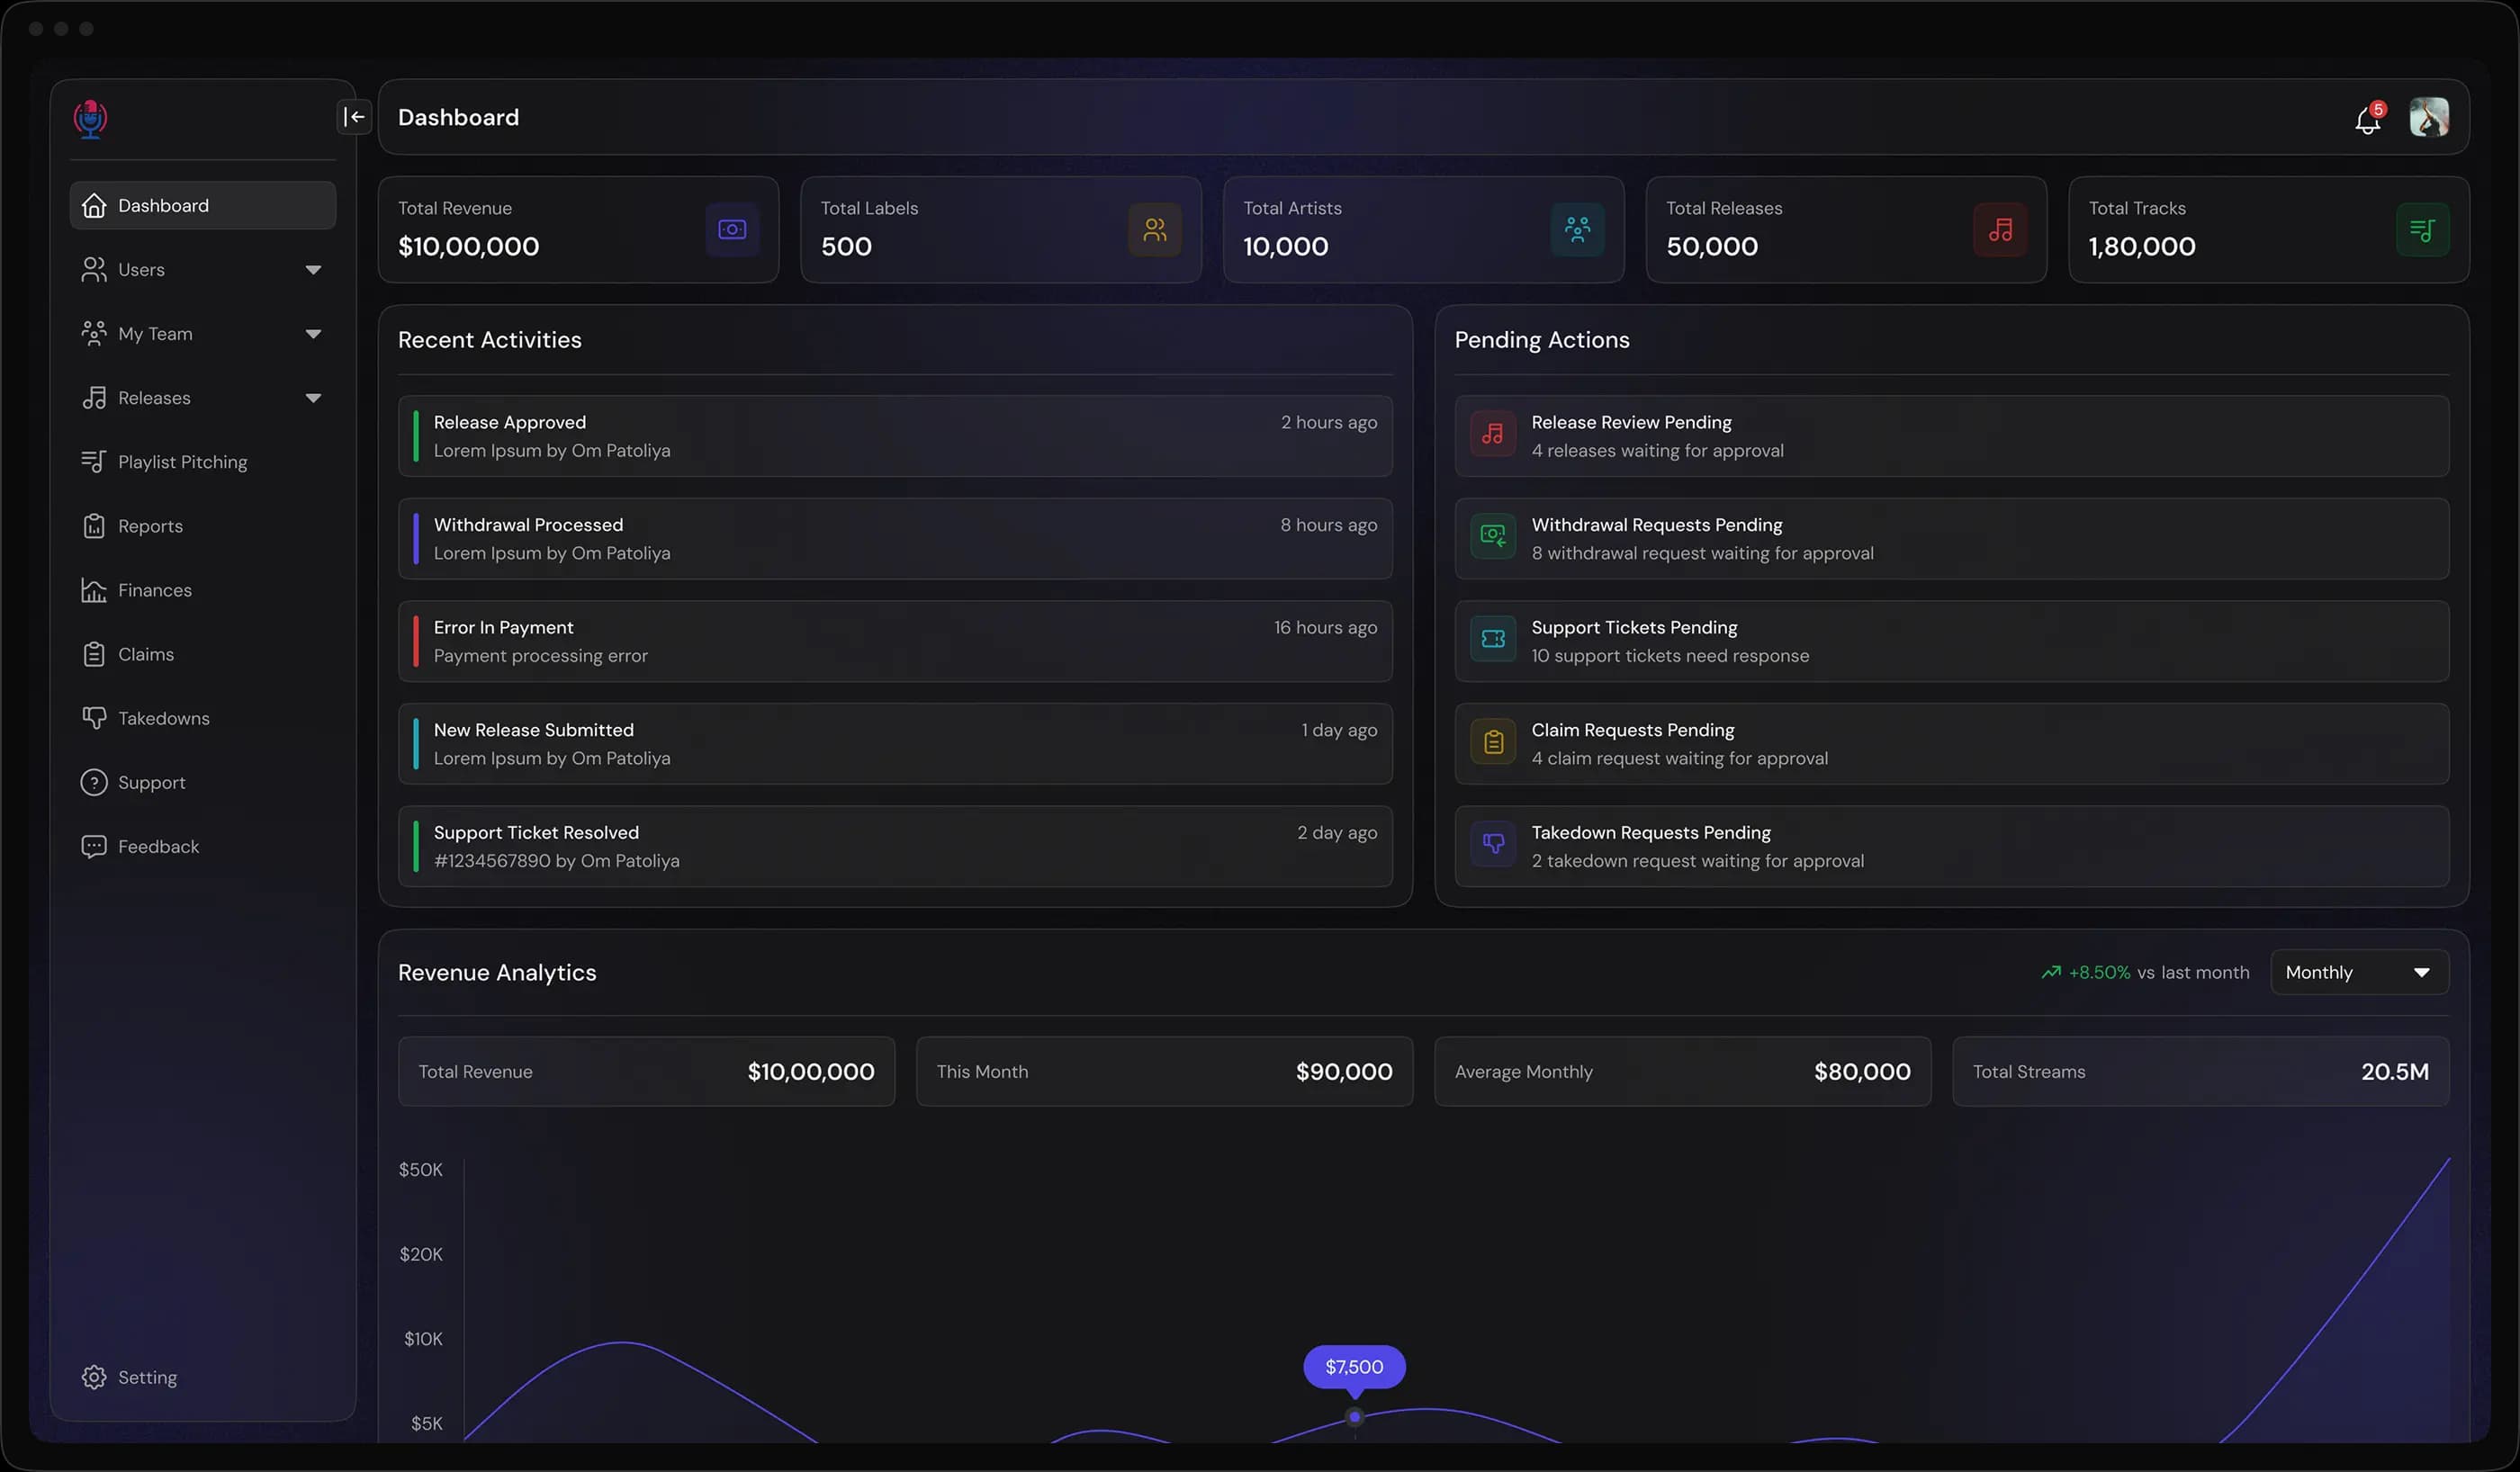The image size is (2520, 1472).
Task: Click the Claim Requests Pending clipboard icon
Action: tap(1493, 742)
